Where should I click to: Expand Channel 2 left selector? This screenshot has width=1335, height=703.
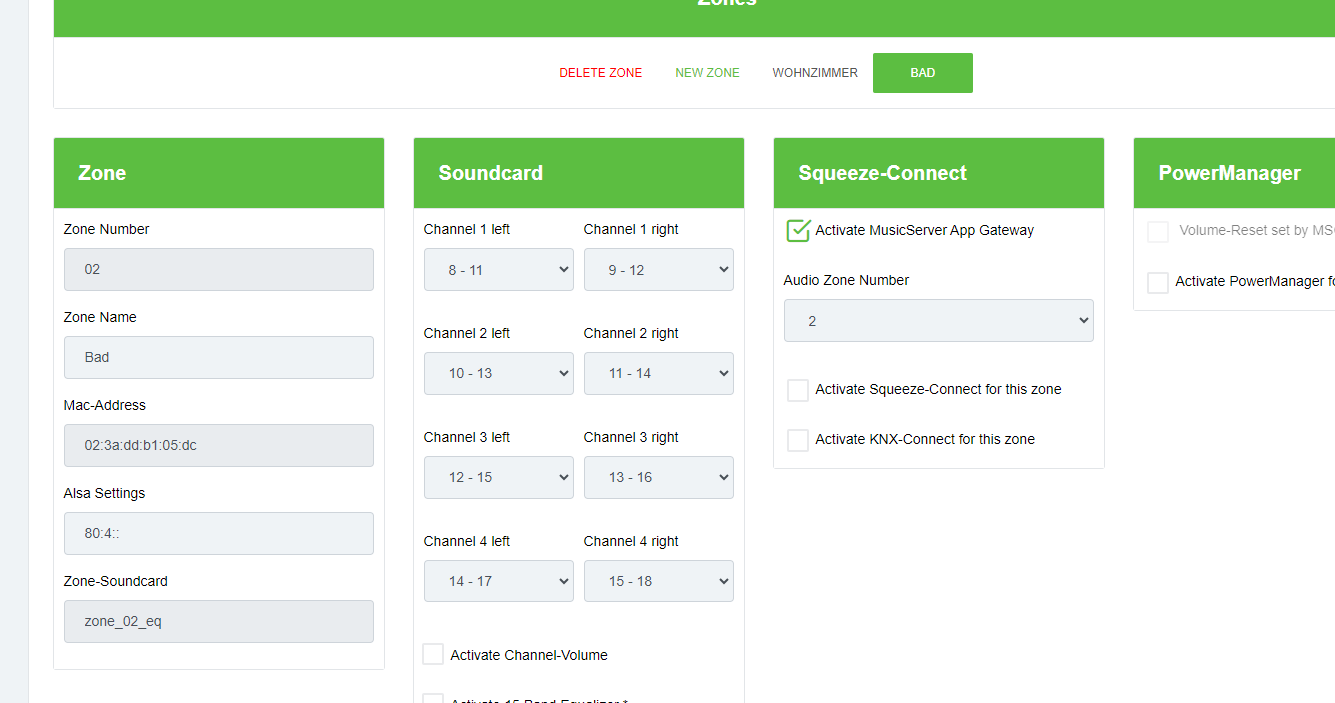click(x=498, y=374)
